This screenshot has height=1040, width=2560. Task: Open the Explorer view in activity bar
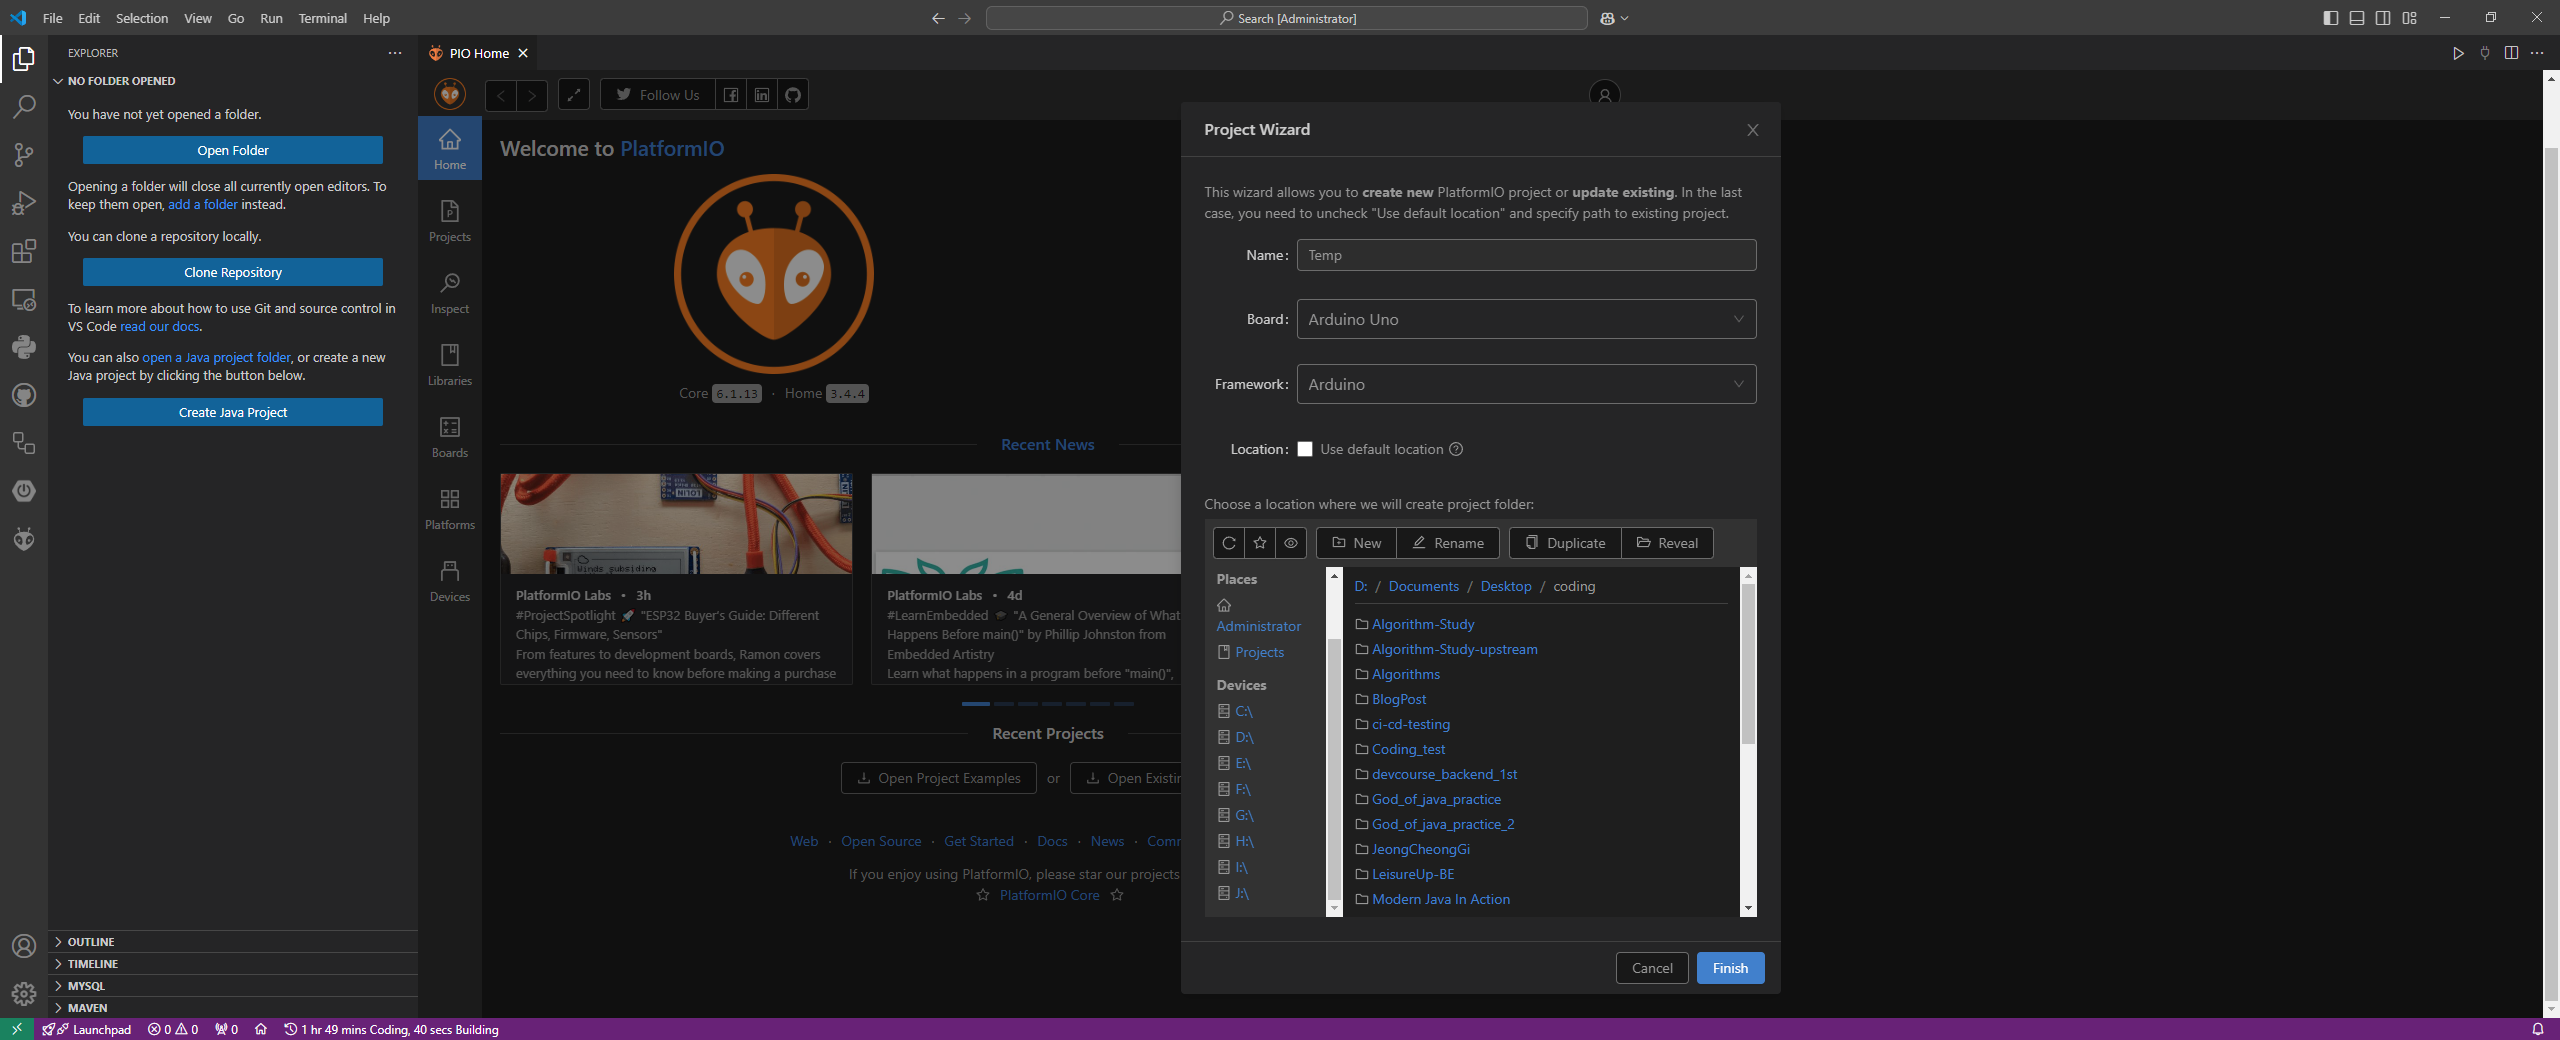tap(24, 60)
